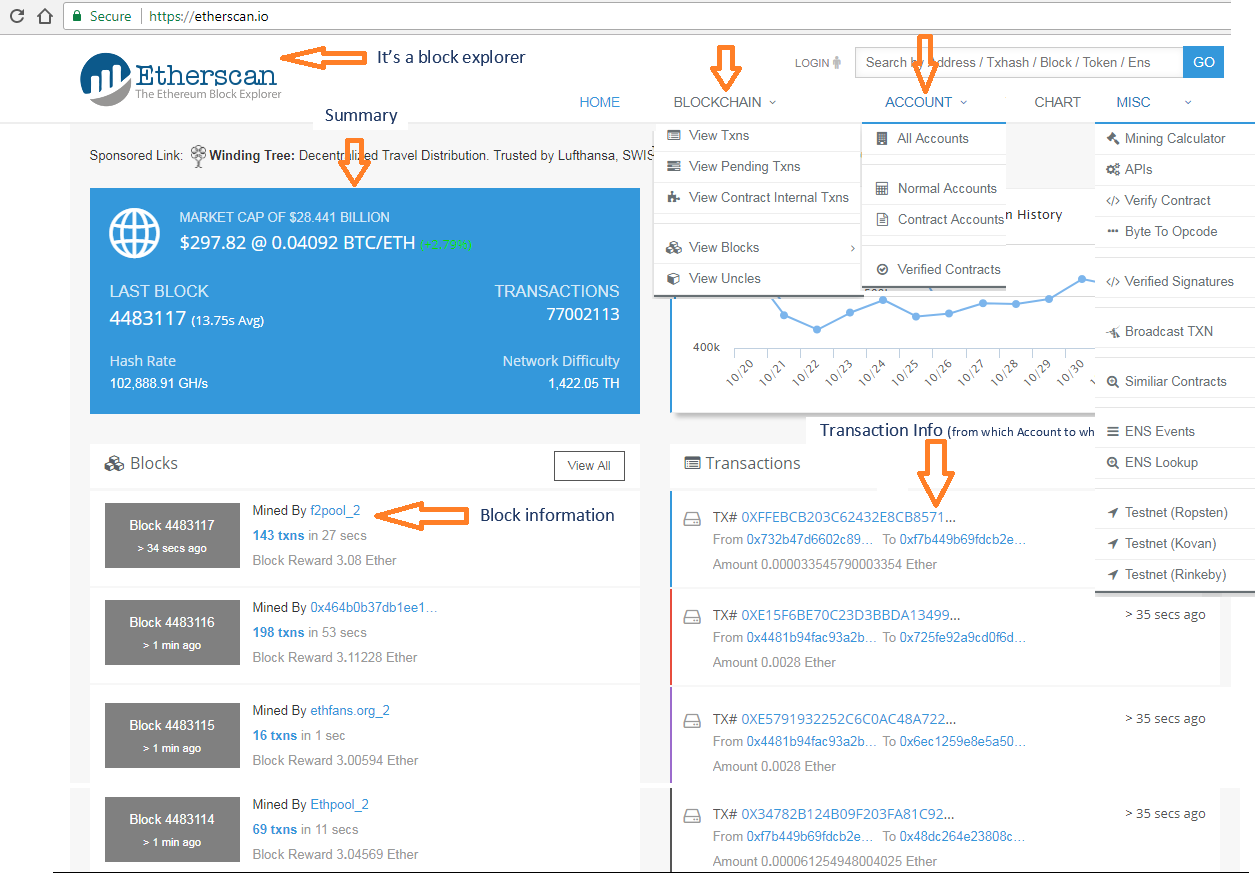
Task: Focus the address/txhash search field
Action: coord(1018,62)
